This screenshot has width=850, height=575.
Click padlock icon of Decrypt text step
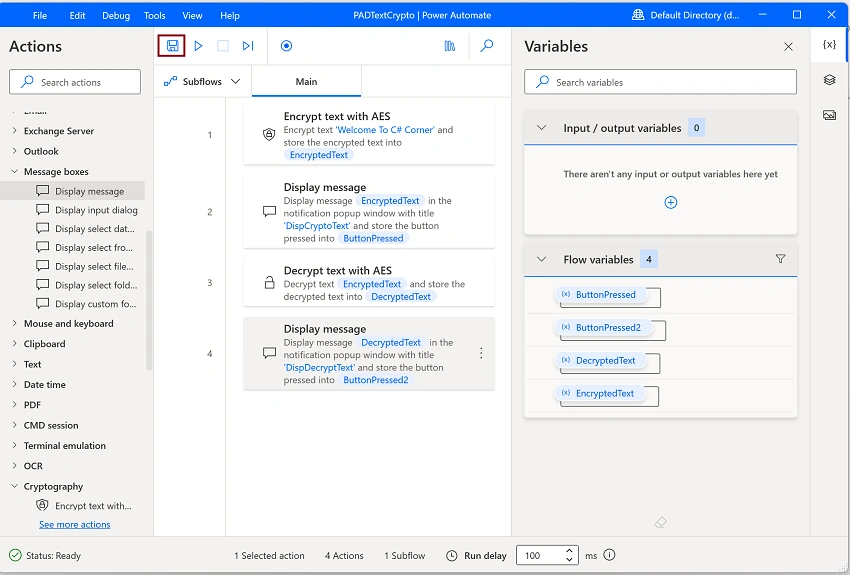click(x=269, y=282)
